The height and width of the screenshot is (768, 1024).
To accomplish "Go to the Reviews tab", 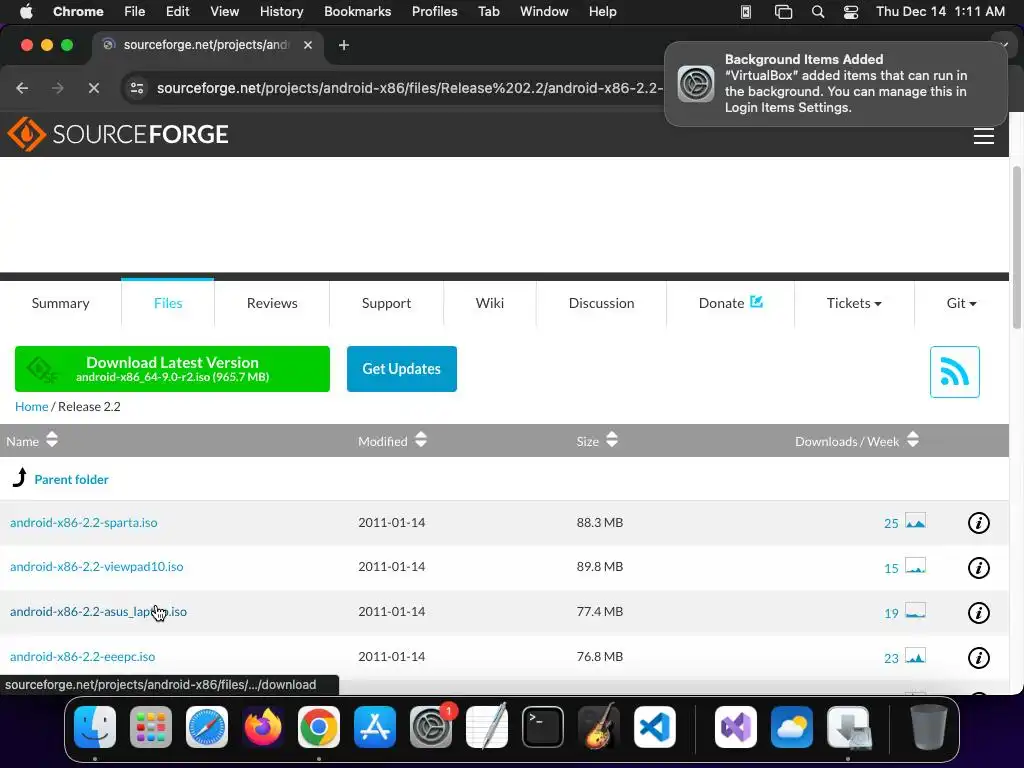I will click(272, 303).
